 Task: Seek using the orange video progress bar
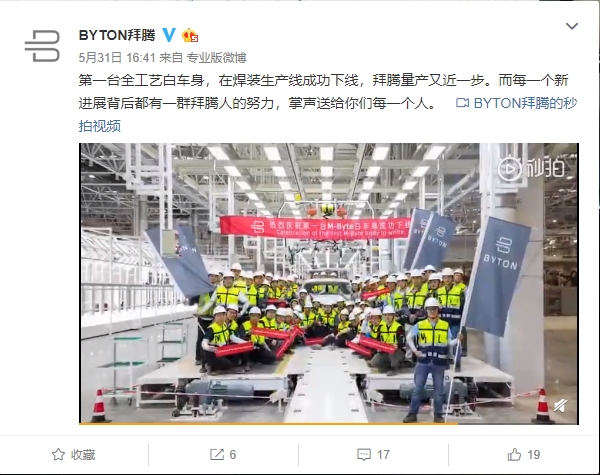pyautogui.click(x=329, y=423)
